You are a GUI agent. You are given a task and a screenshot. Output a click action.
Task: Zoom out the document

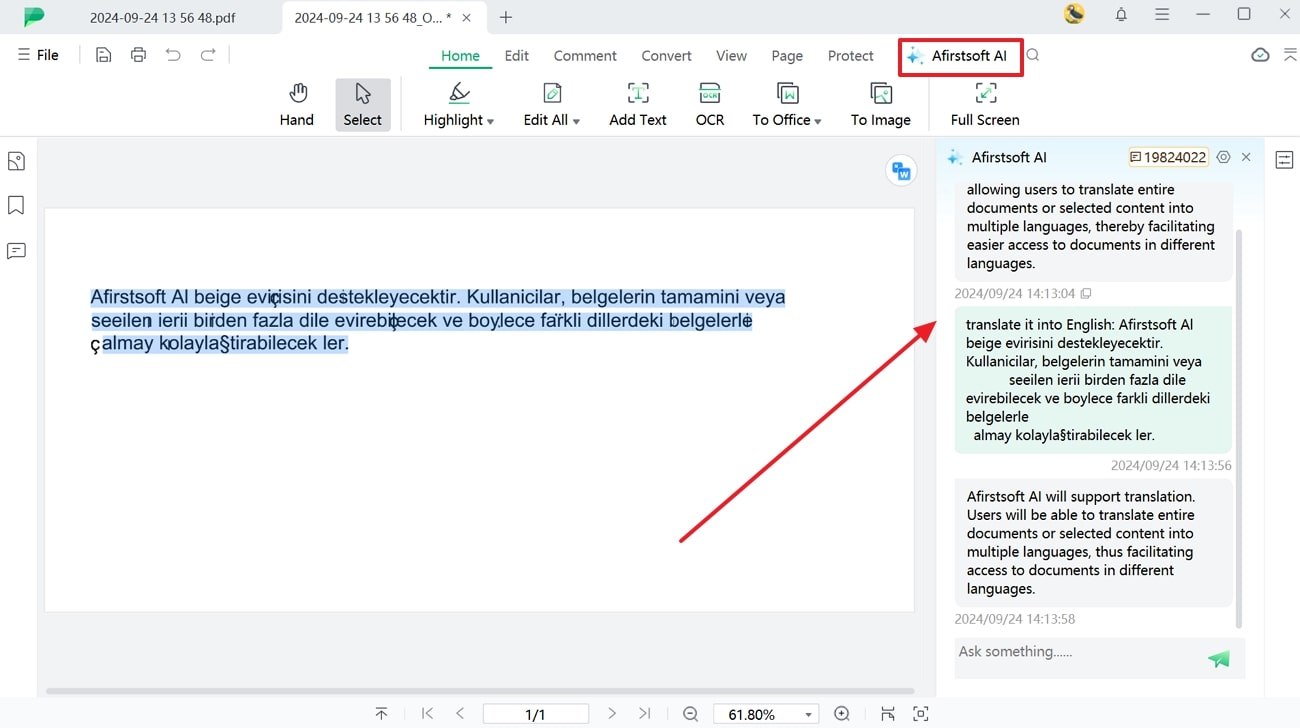tap(690, 714)
